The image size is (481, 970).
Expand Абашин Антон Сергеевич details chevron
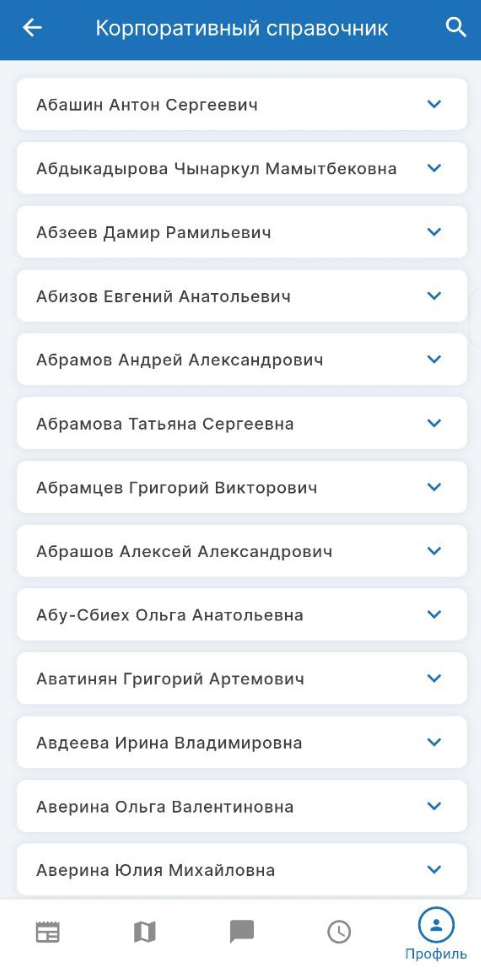435,104
